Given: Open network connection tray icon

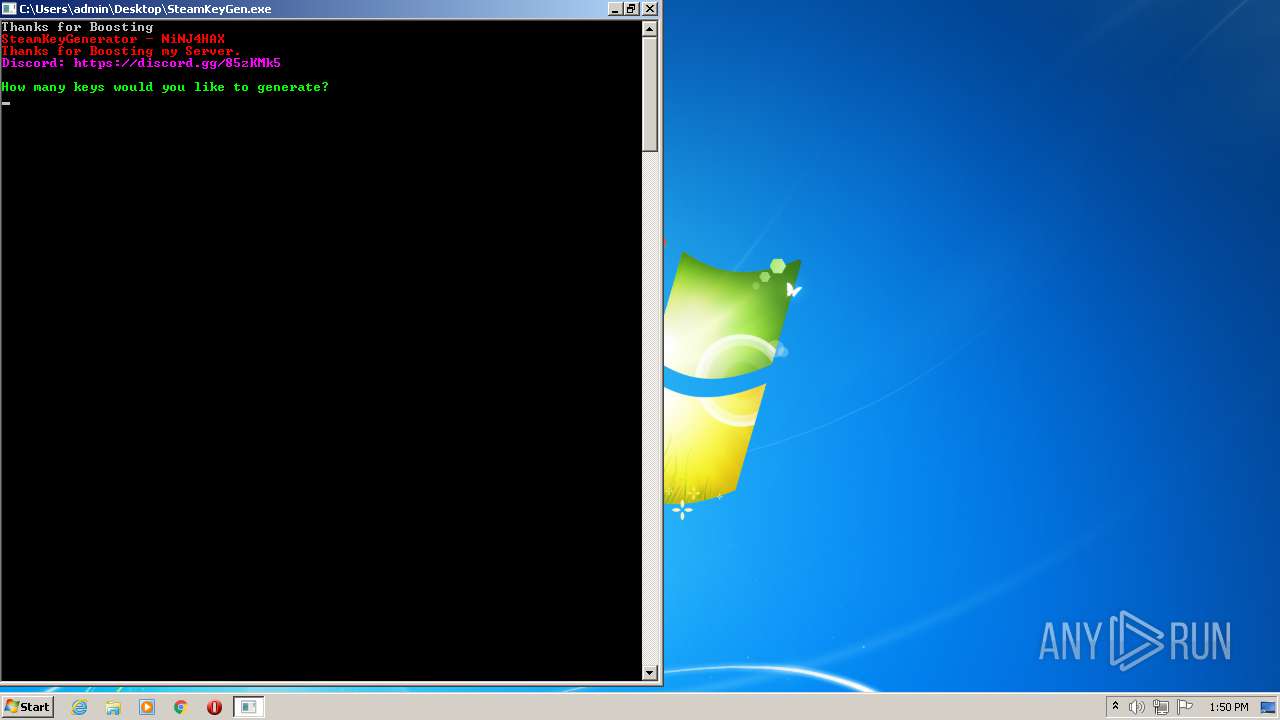Looking at the screenshot, I should pos(1161,707).
